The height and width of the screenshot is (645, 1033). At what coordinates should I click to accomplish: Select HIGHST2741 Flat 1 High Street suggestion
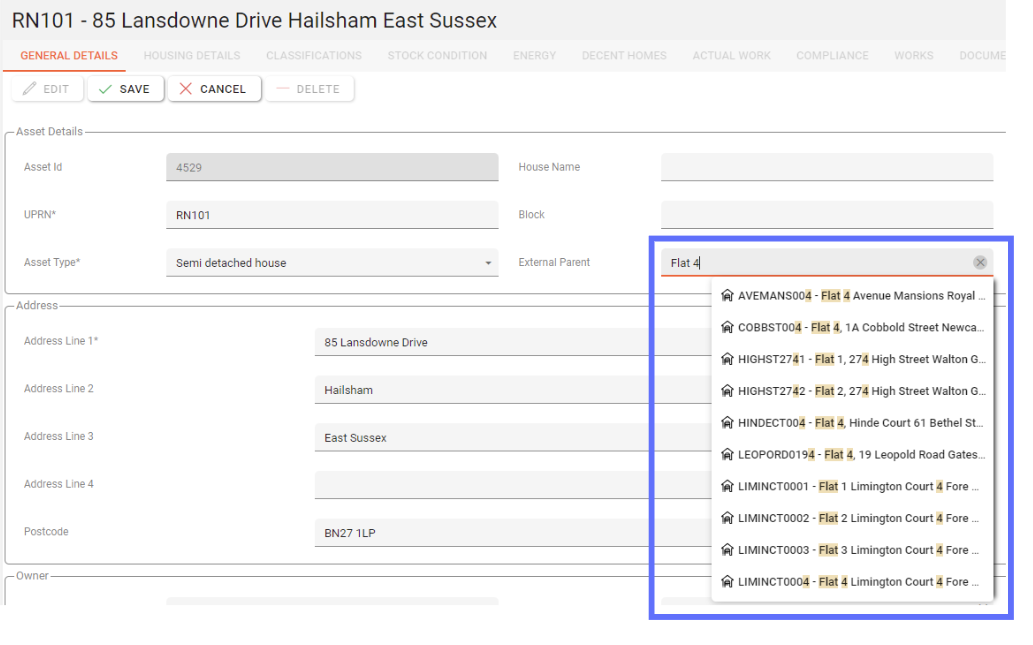860,359
